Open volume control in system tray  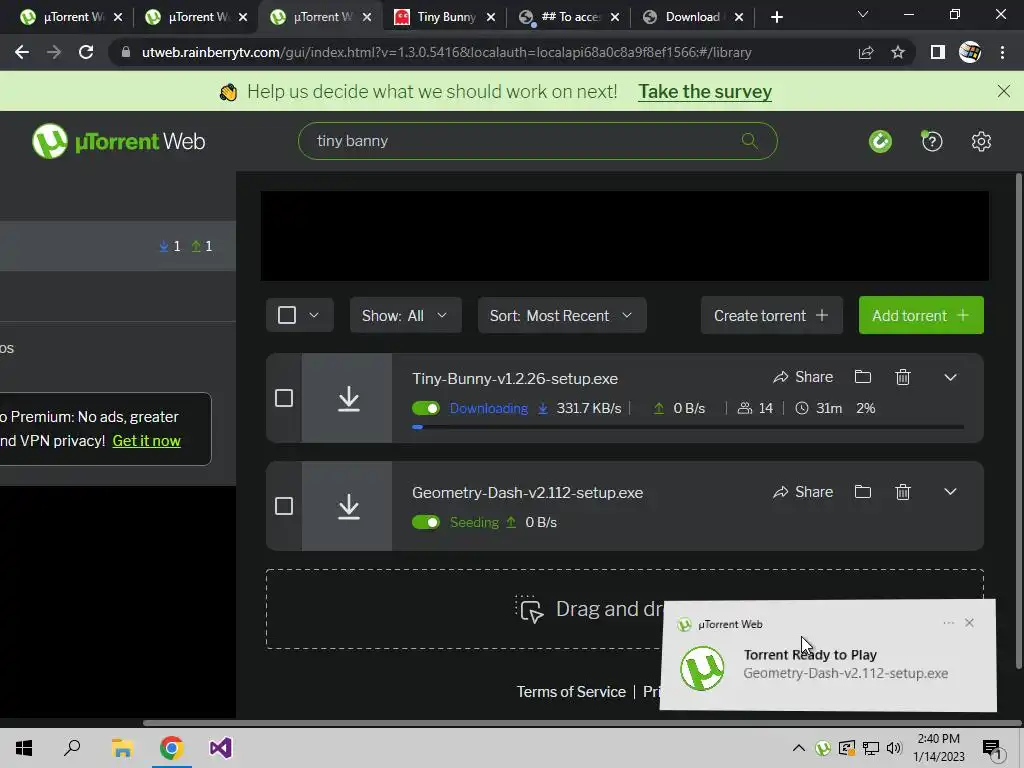click(x=894, y=748)
